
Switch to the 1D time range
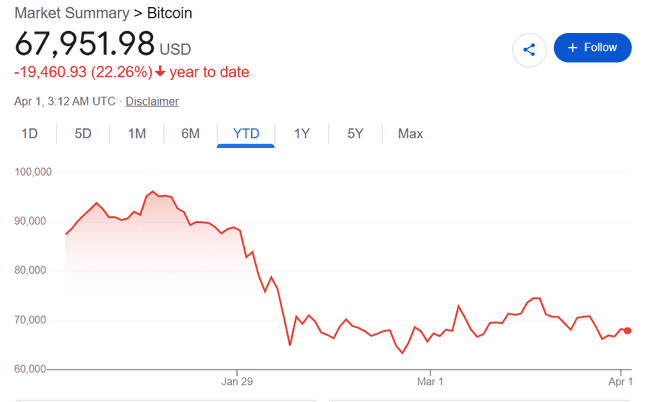pos(30,133)
